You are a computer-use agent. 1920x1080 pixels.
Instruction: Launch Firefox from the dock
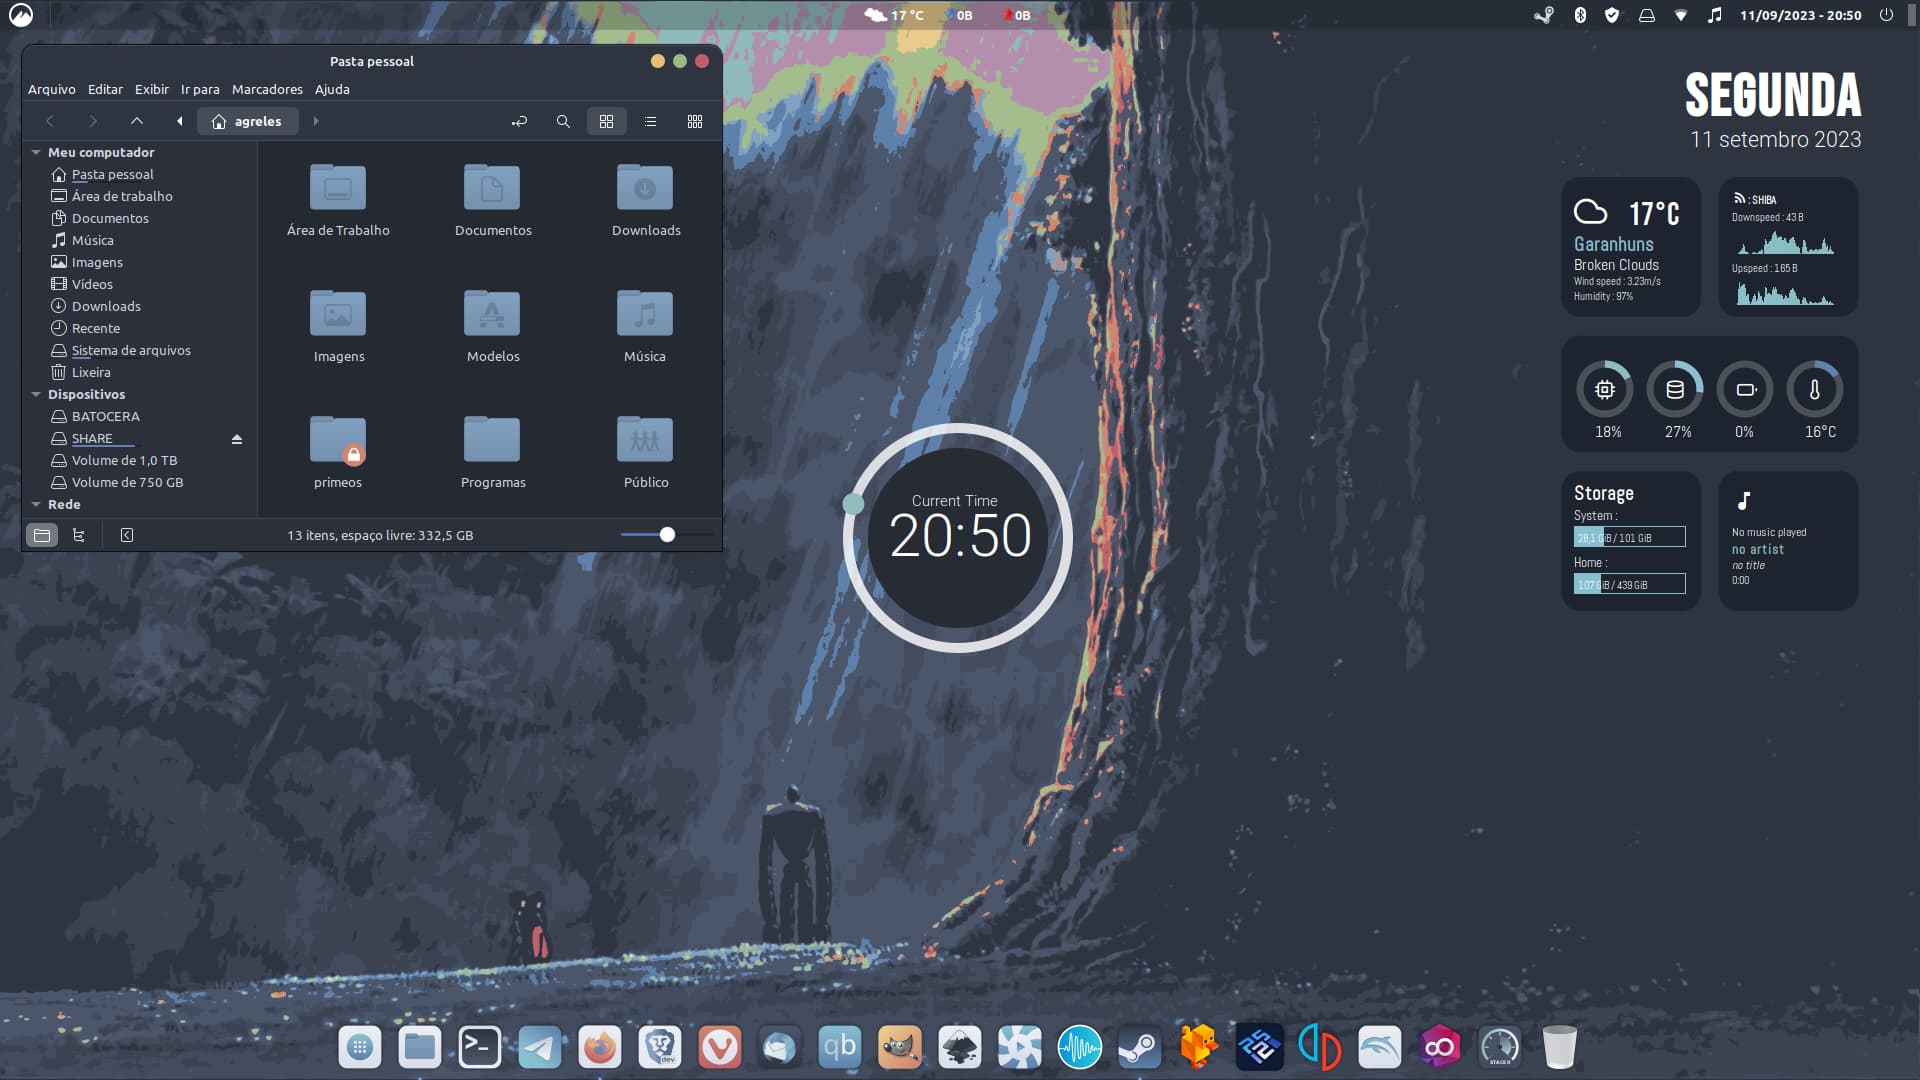point(600,1047)
